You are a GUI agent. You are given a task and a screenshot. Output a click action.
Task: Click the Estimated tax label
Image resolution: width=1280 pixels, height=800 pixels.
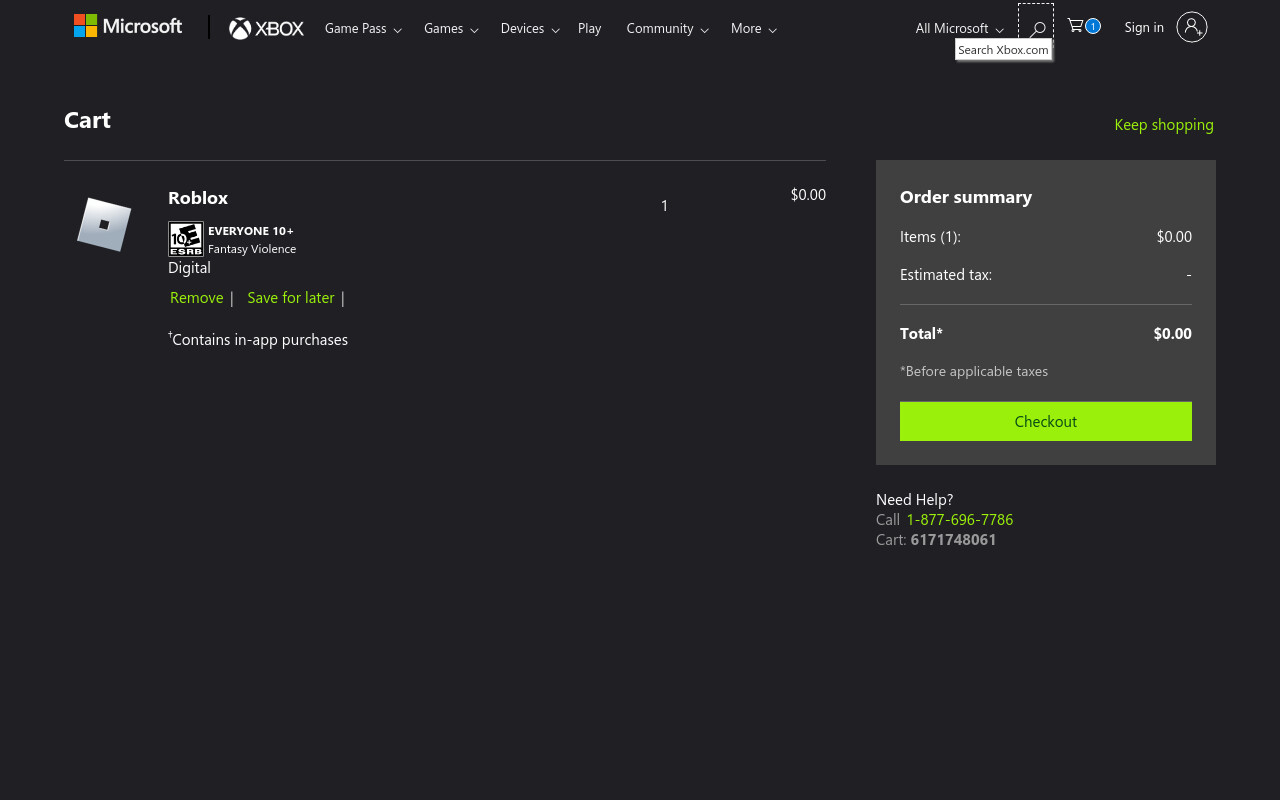[x=946, y=274]
